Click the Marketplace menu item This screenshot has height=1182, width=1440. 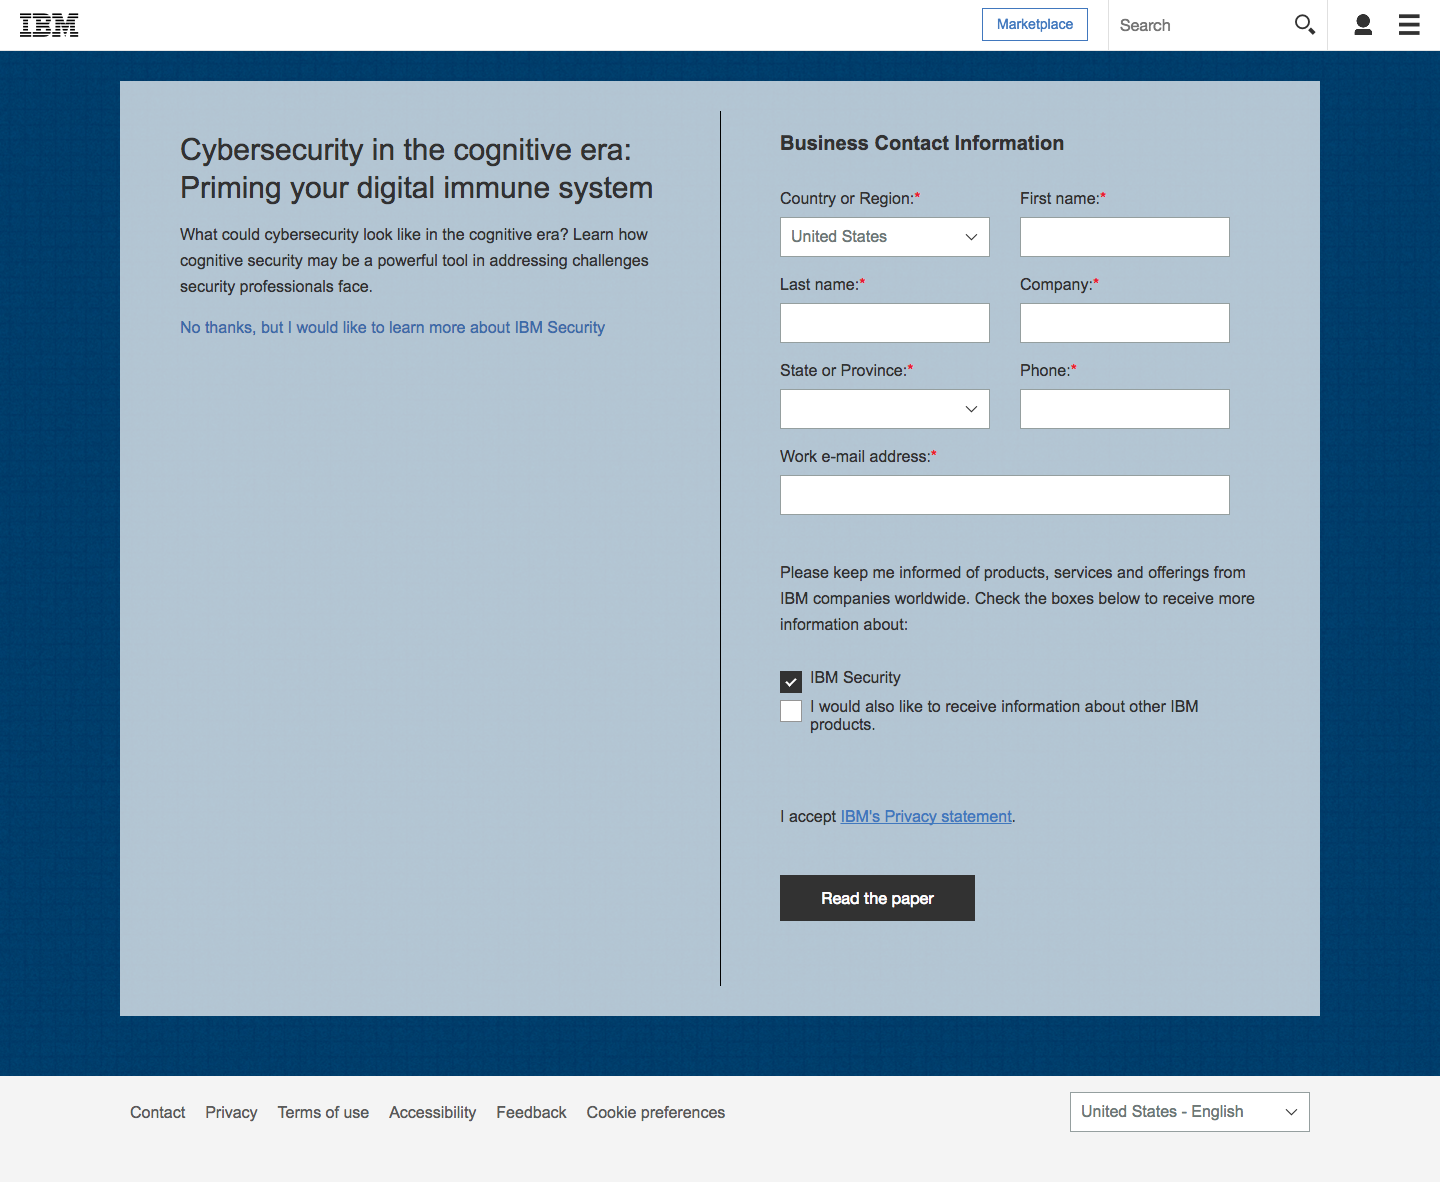1034,24
